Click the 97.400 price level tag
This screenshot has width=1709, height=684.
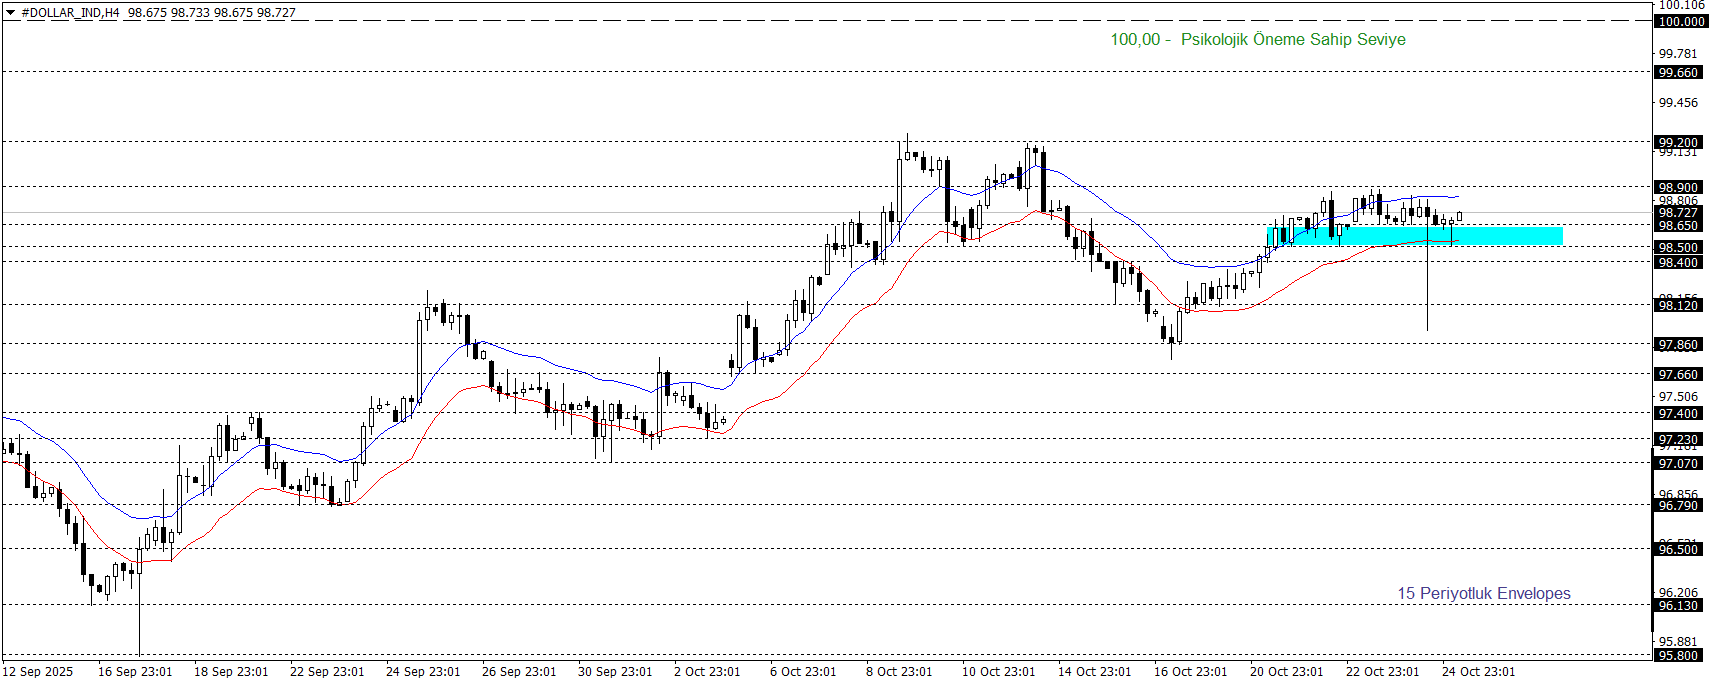1678,414
